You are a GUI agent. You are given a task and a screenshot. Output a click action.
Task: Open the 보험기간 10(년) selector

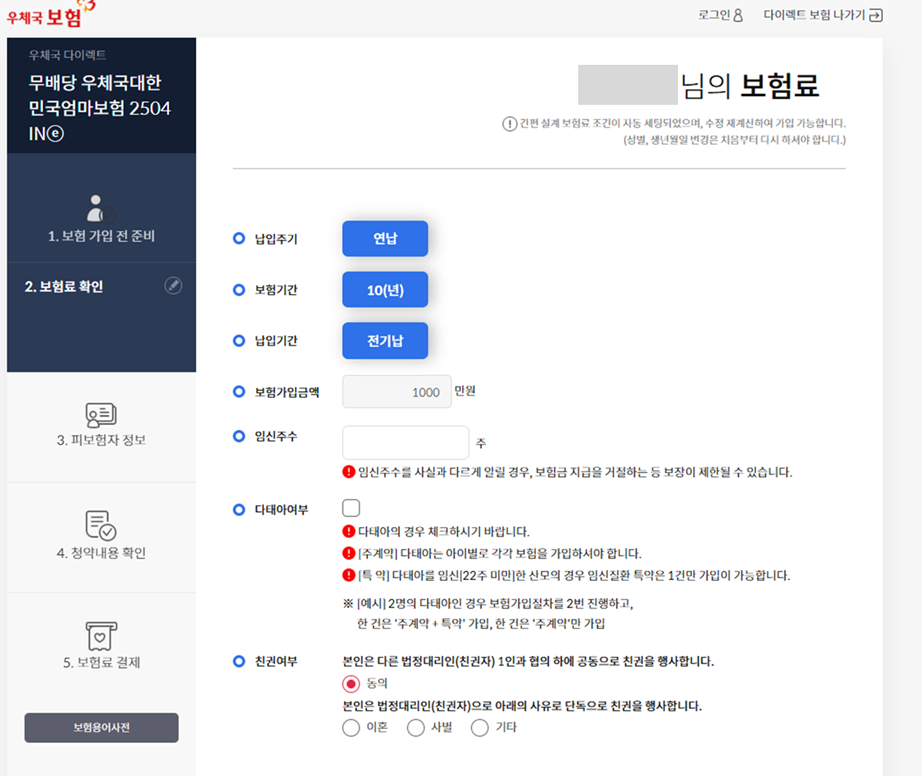point(385,290)
